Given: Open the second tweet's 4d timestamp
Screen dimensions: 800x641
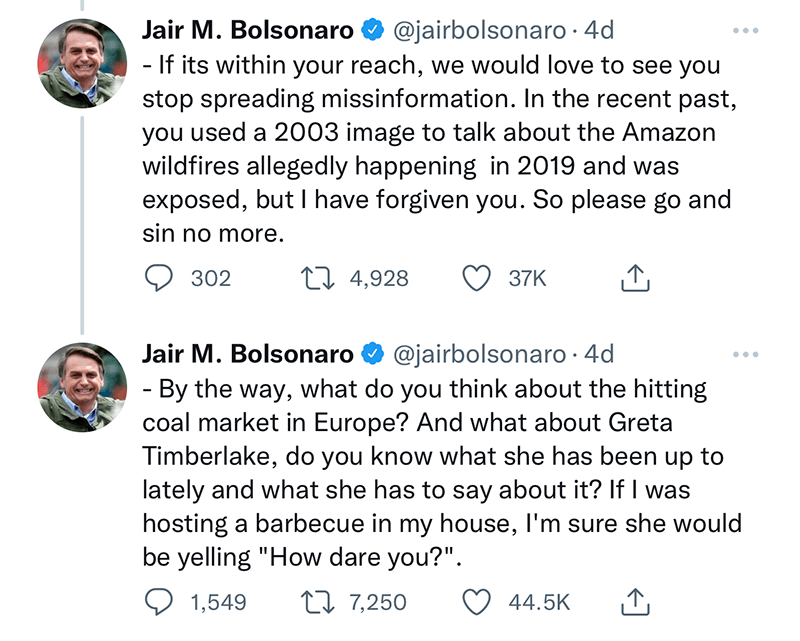Looking at the screenshot, I should pos(599,354).
